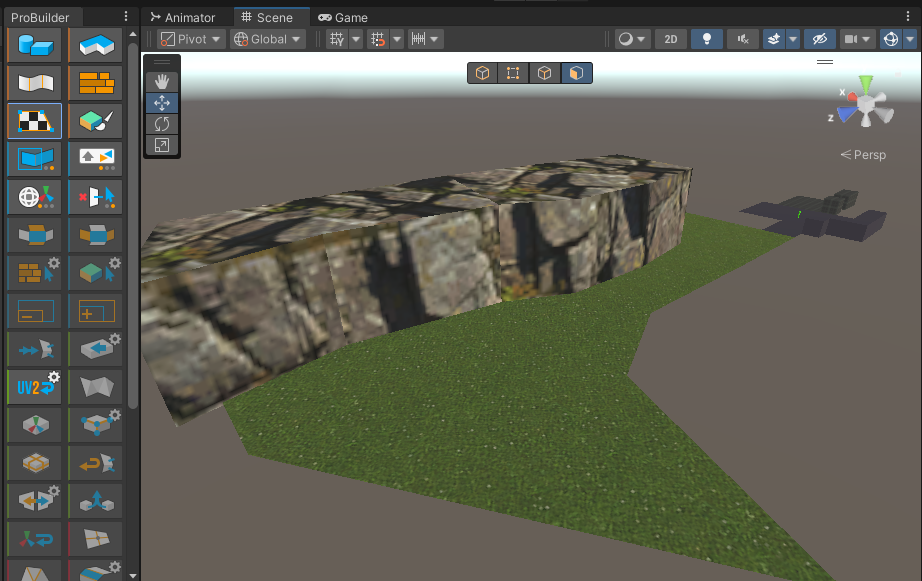Click the Triangulate zigzag mesh icon
This screenshot has width=922, height=581.
click(96, 387)
